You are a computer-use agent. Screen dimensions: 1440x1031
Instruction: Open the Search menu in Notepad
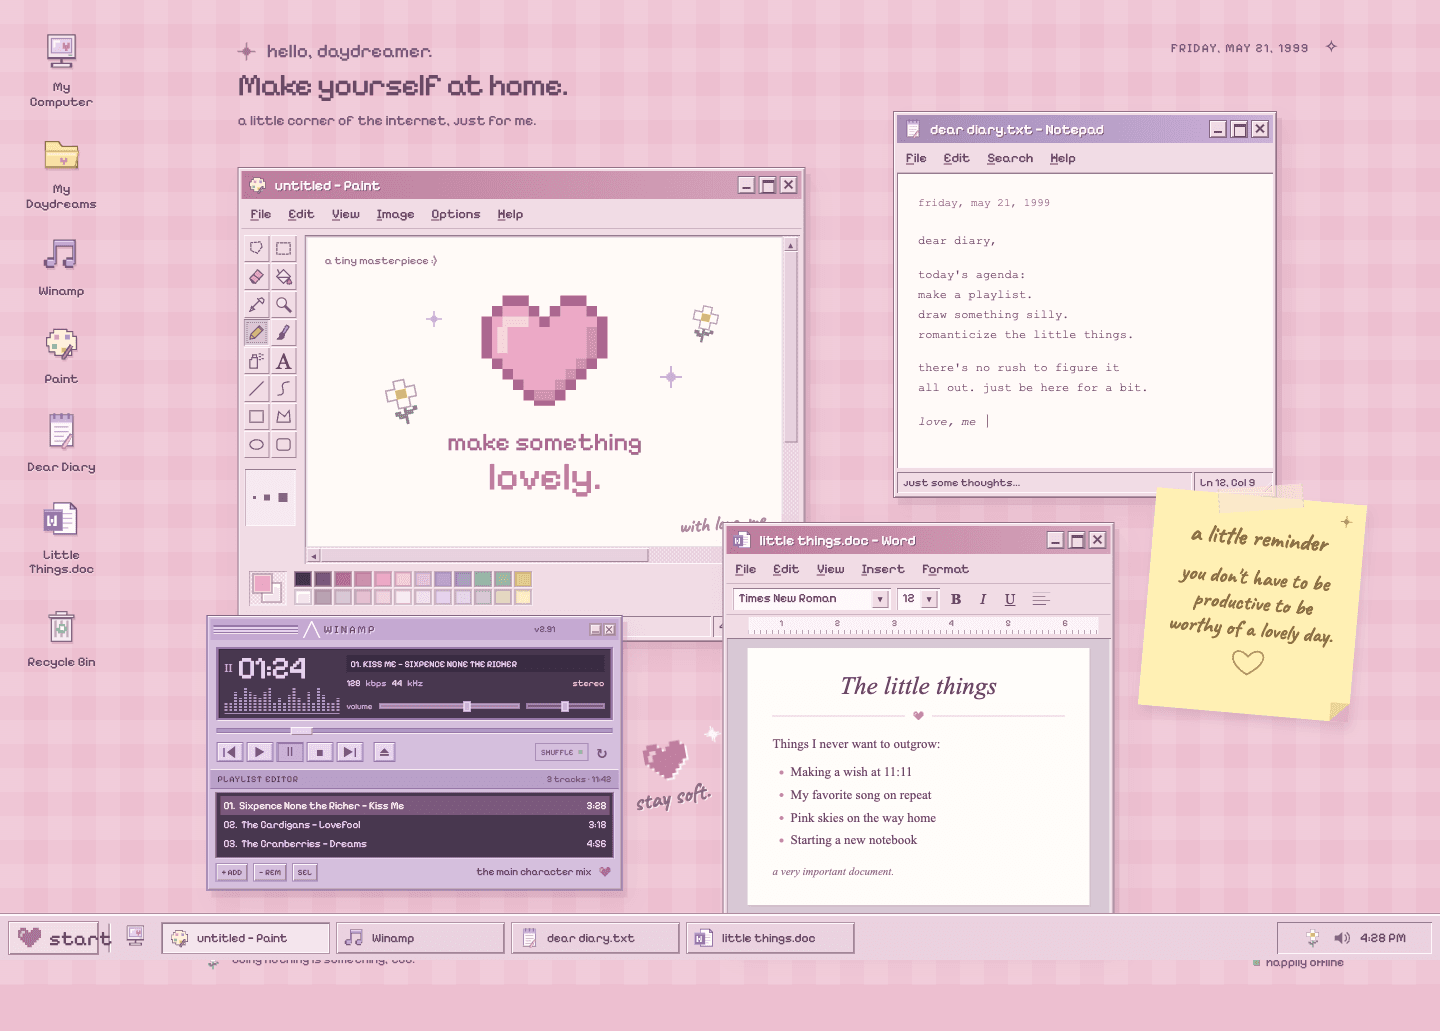click(1010, 158)
